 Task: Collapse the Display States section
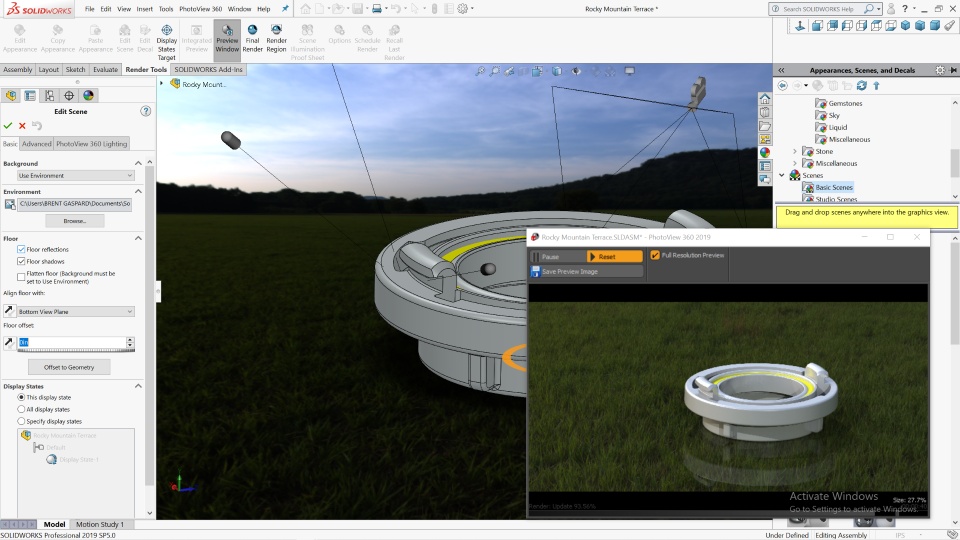point(138,386)
